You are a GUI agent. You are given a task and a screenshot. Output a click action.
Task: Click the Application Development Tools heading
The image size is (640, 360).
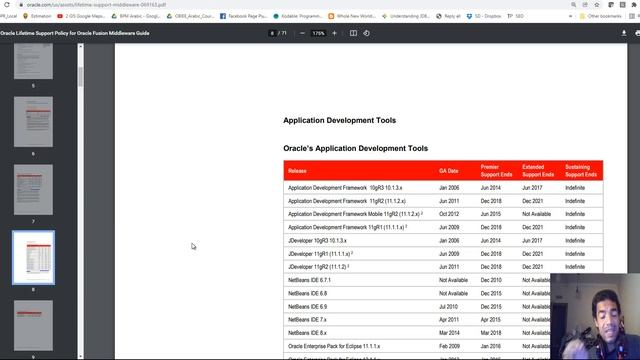pos(340,120)
